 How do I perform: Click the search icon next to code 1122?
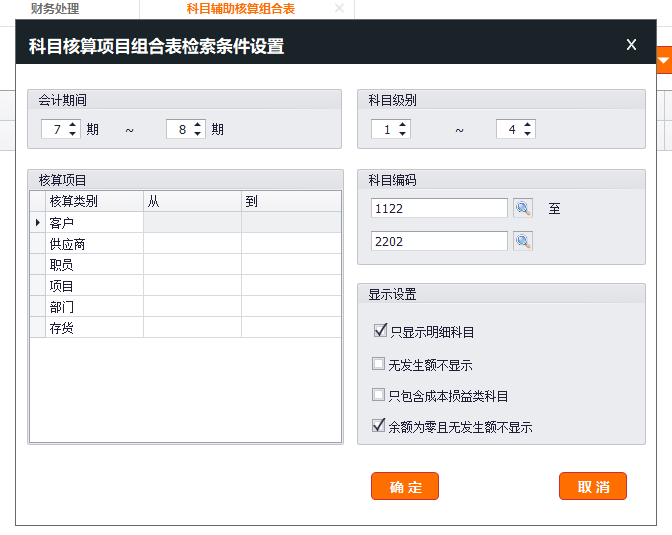pos(523,208)
